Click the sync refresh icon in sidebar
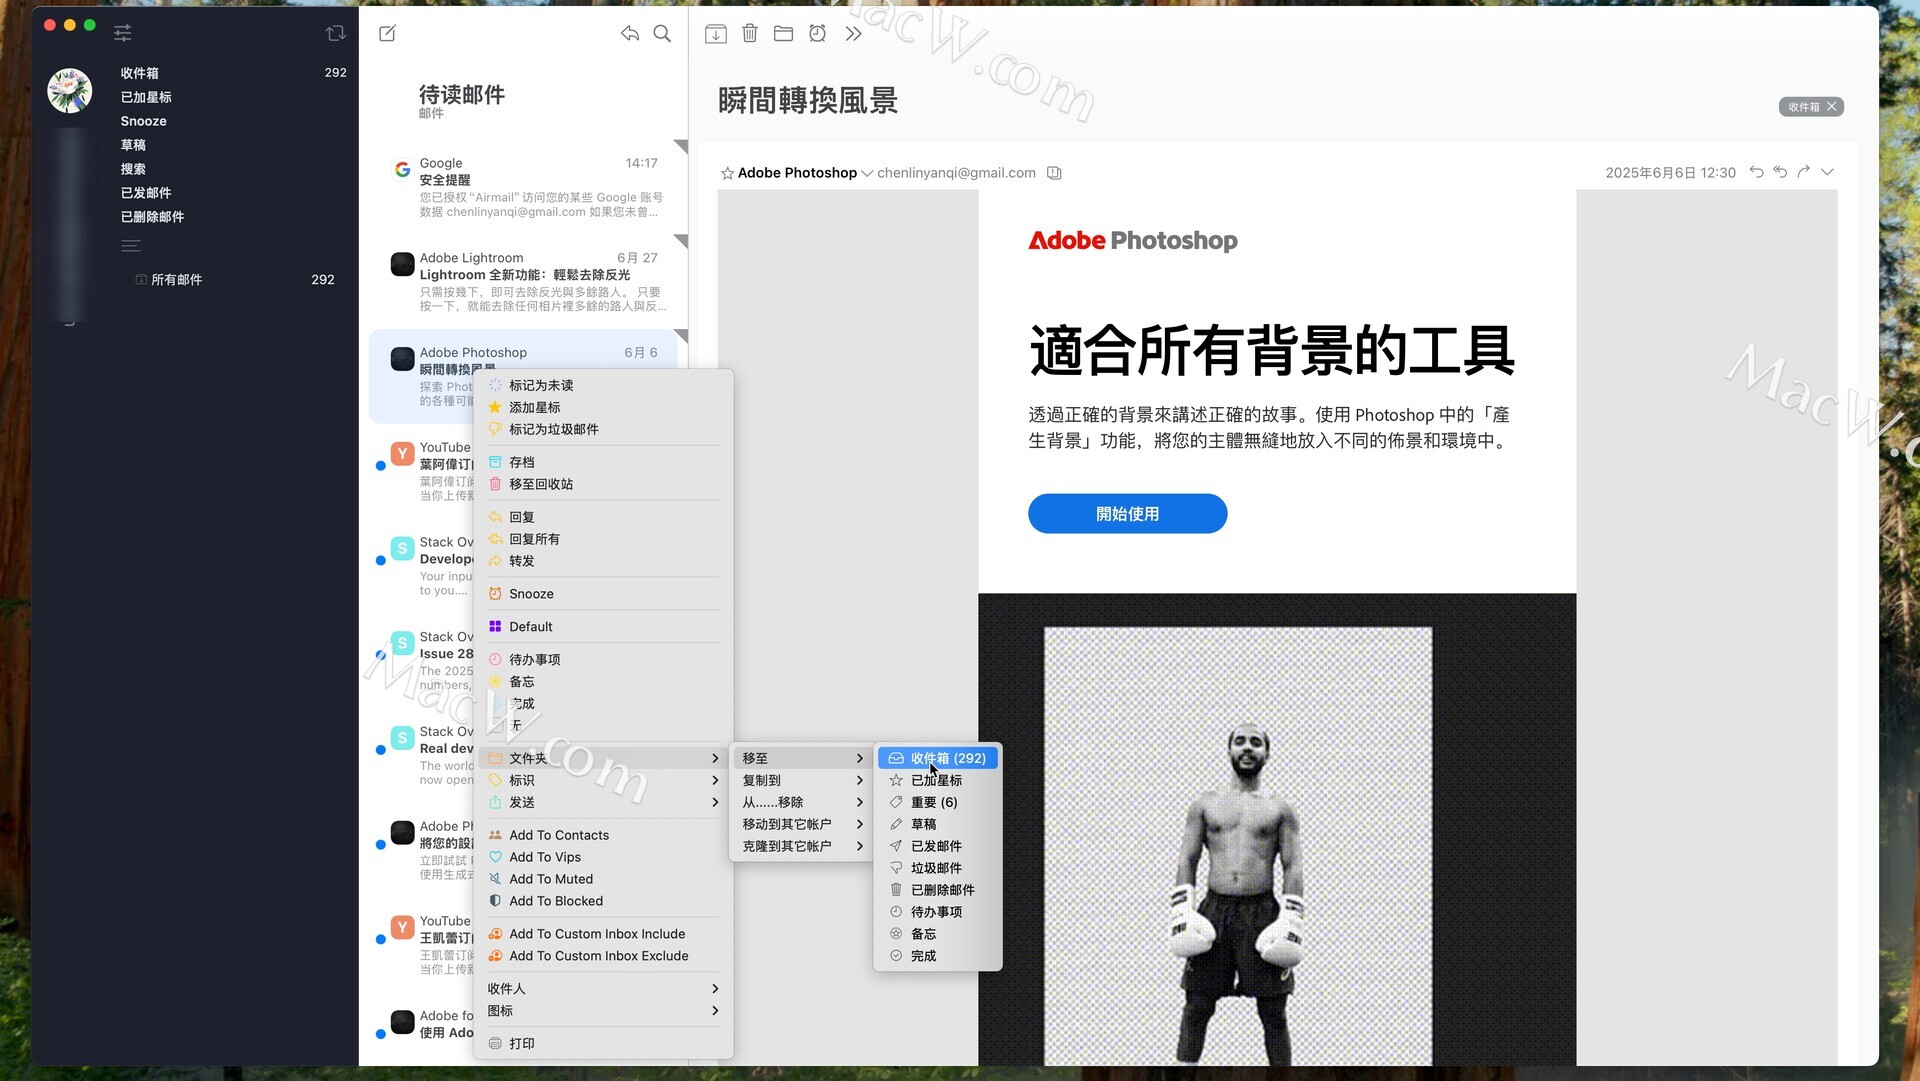 tap(336, 33)
